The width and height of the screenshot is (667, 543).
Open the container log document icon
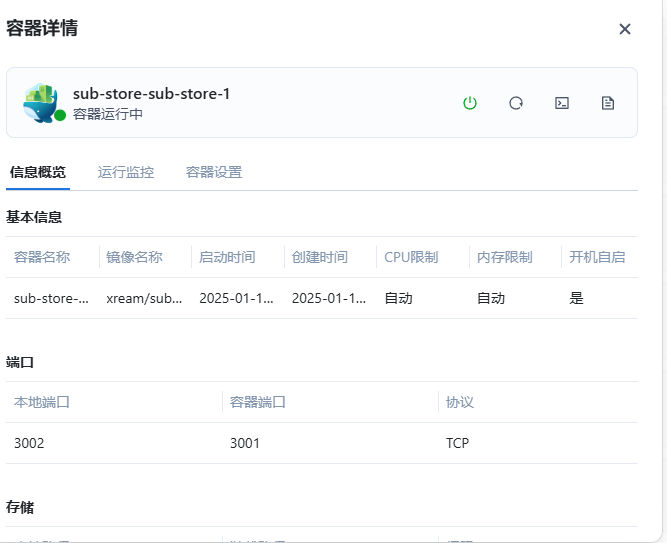point(608,103)
